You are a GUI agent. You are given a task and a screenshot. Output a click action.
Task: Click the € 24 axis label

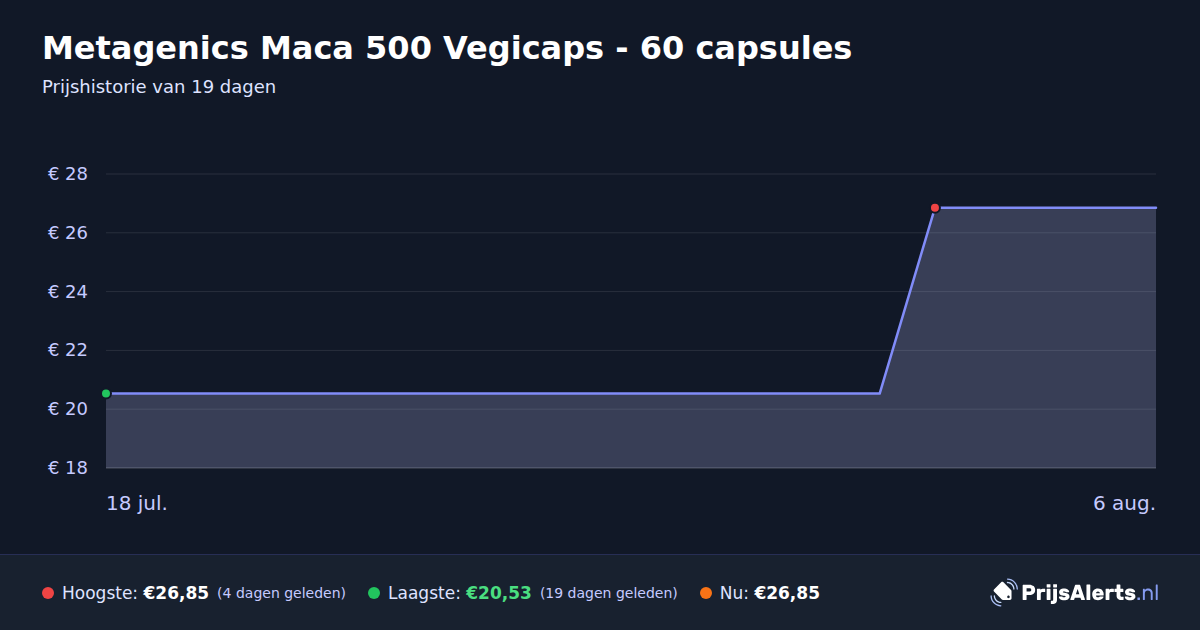pyautogui.click(x=68, y=292)
